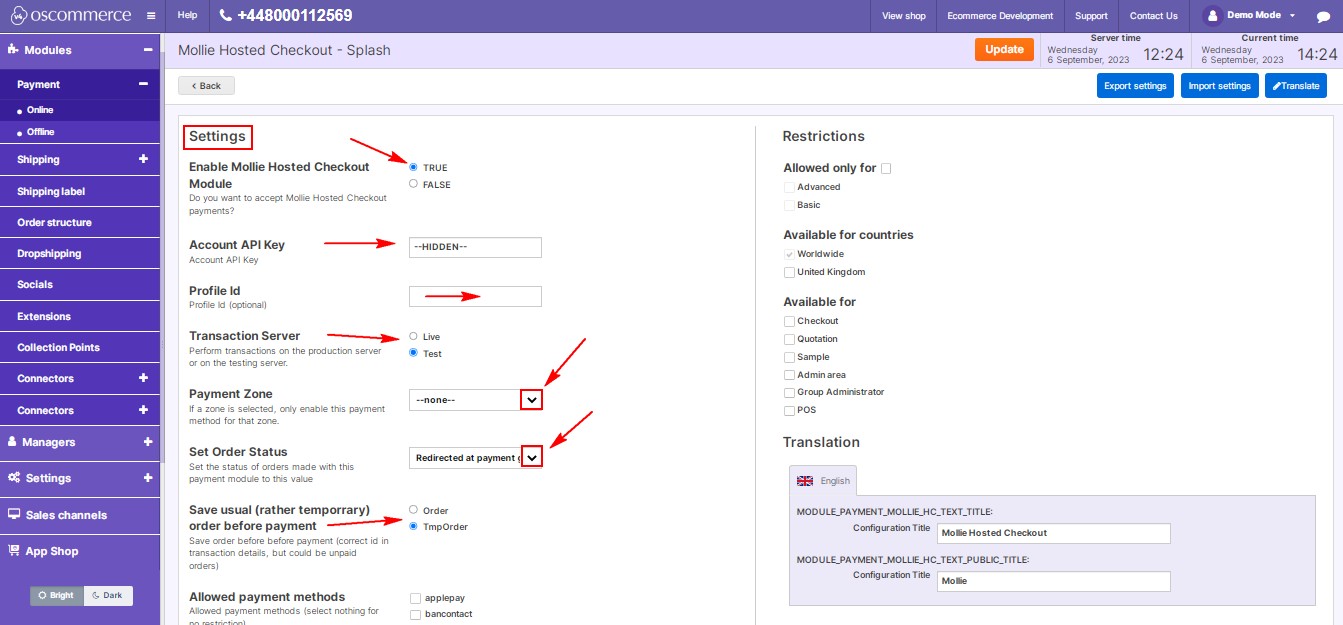Open Ecommerce Development menu item
Screen dimensions: 1343x625
(1000, 16)
